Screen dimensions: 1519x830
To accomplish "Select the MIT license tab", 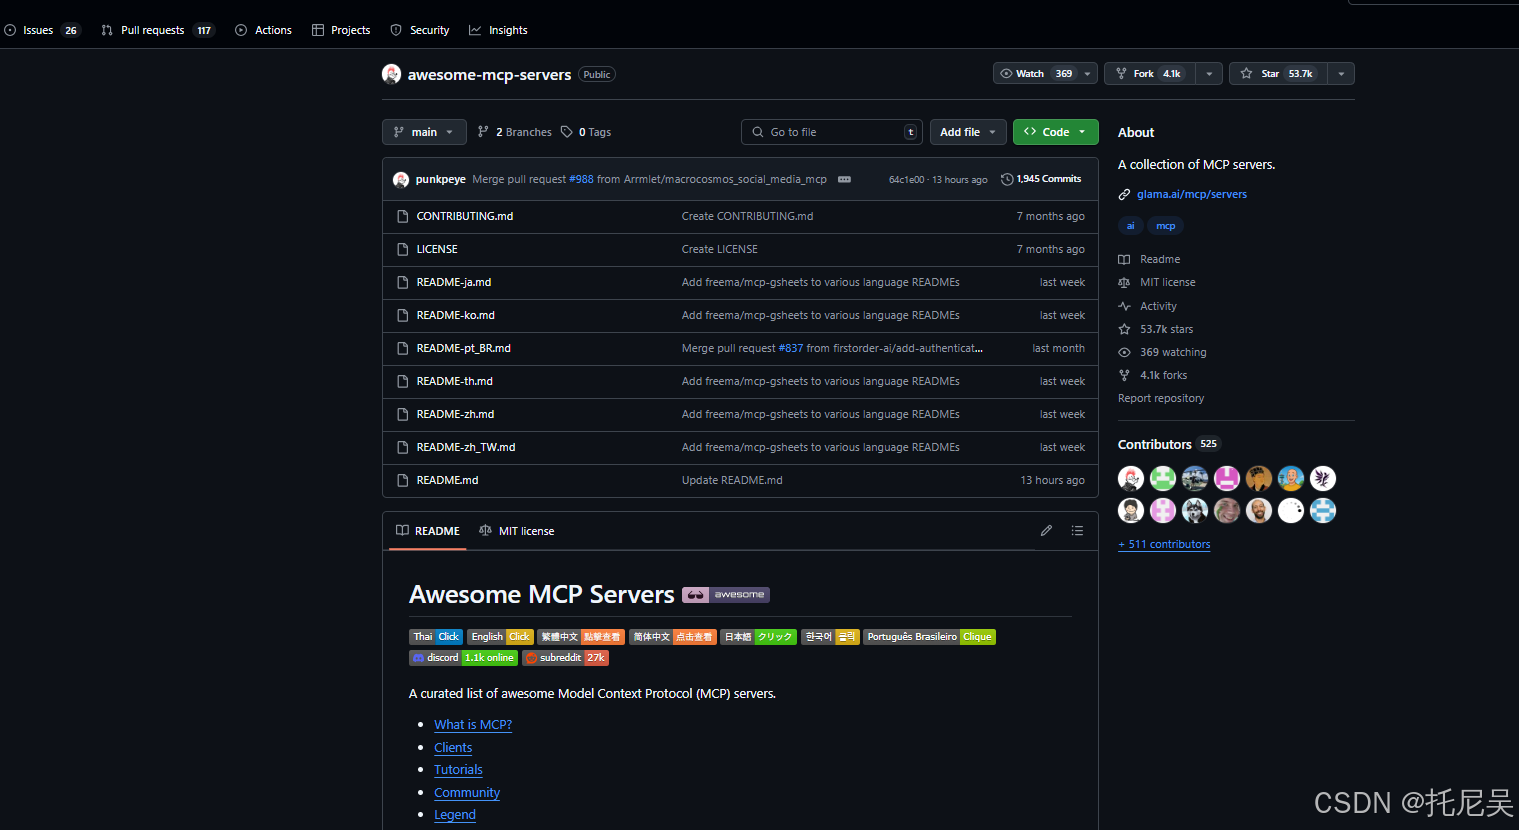I will coord(517,531).
